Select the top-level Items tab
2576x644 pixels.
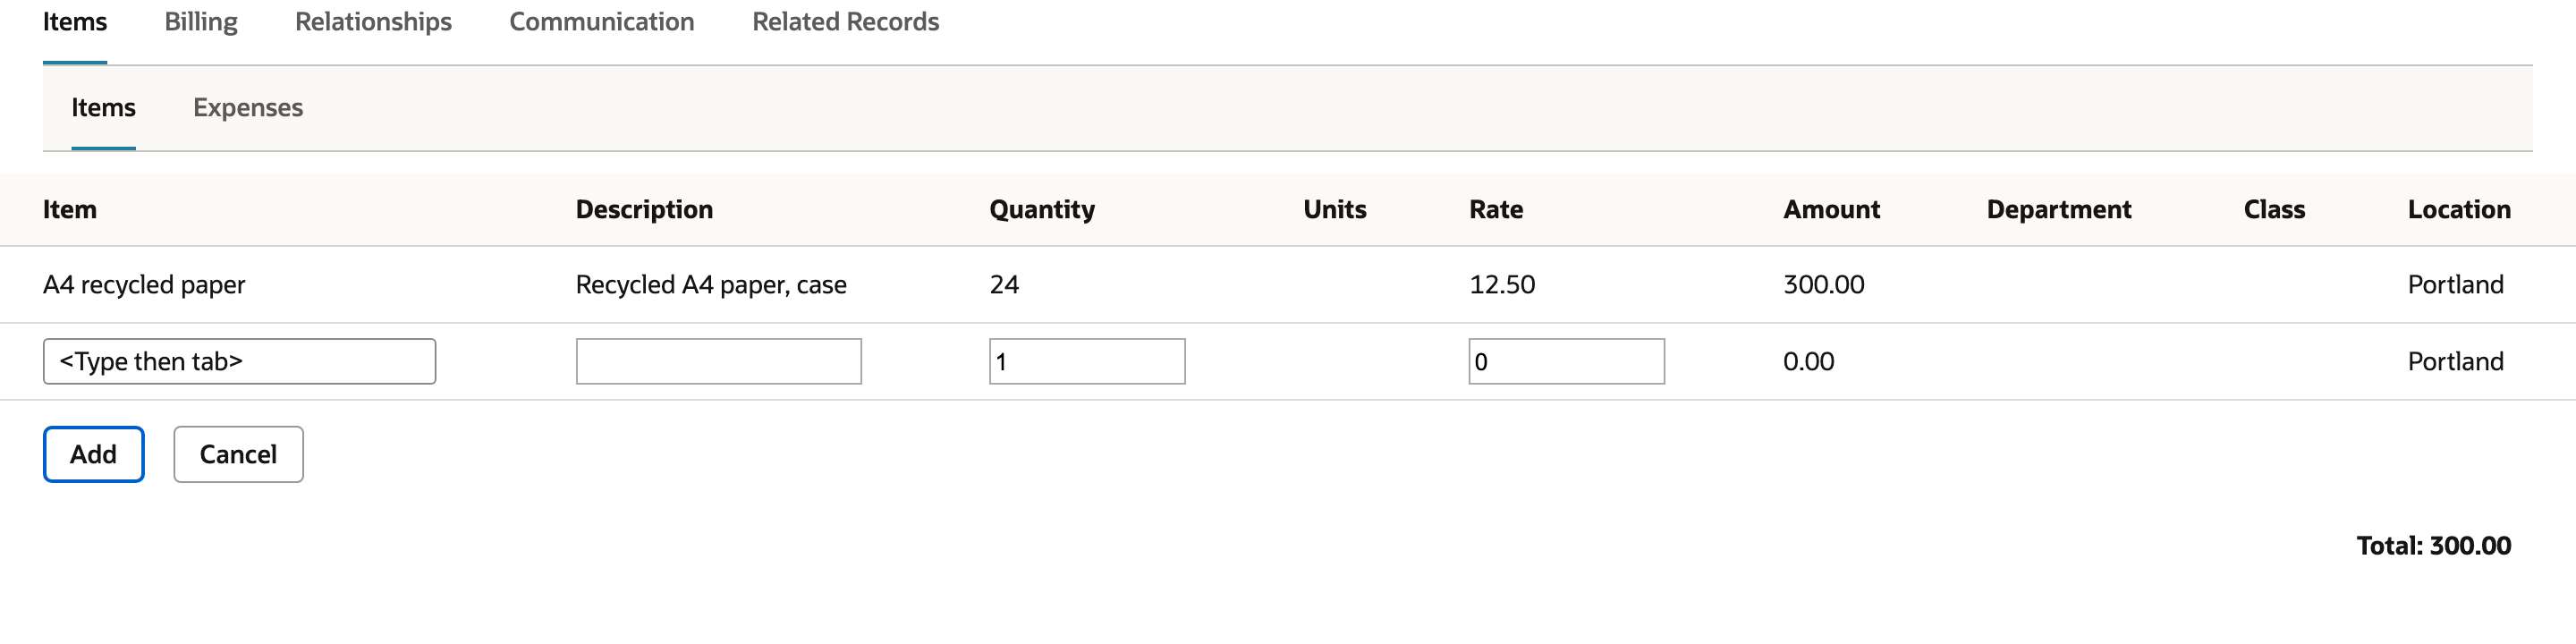[75, 22]
